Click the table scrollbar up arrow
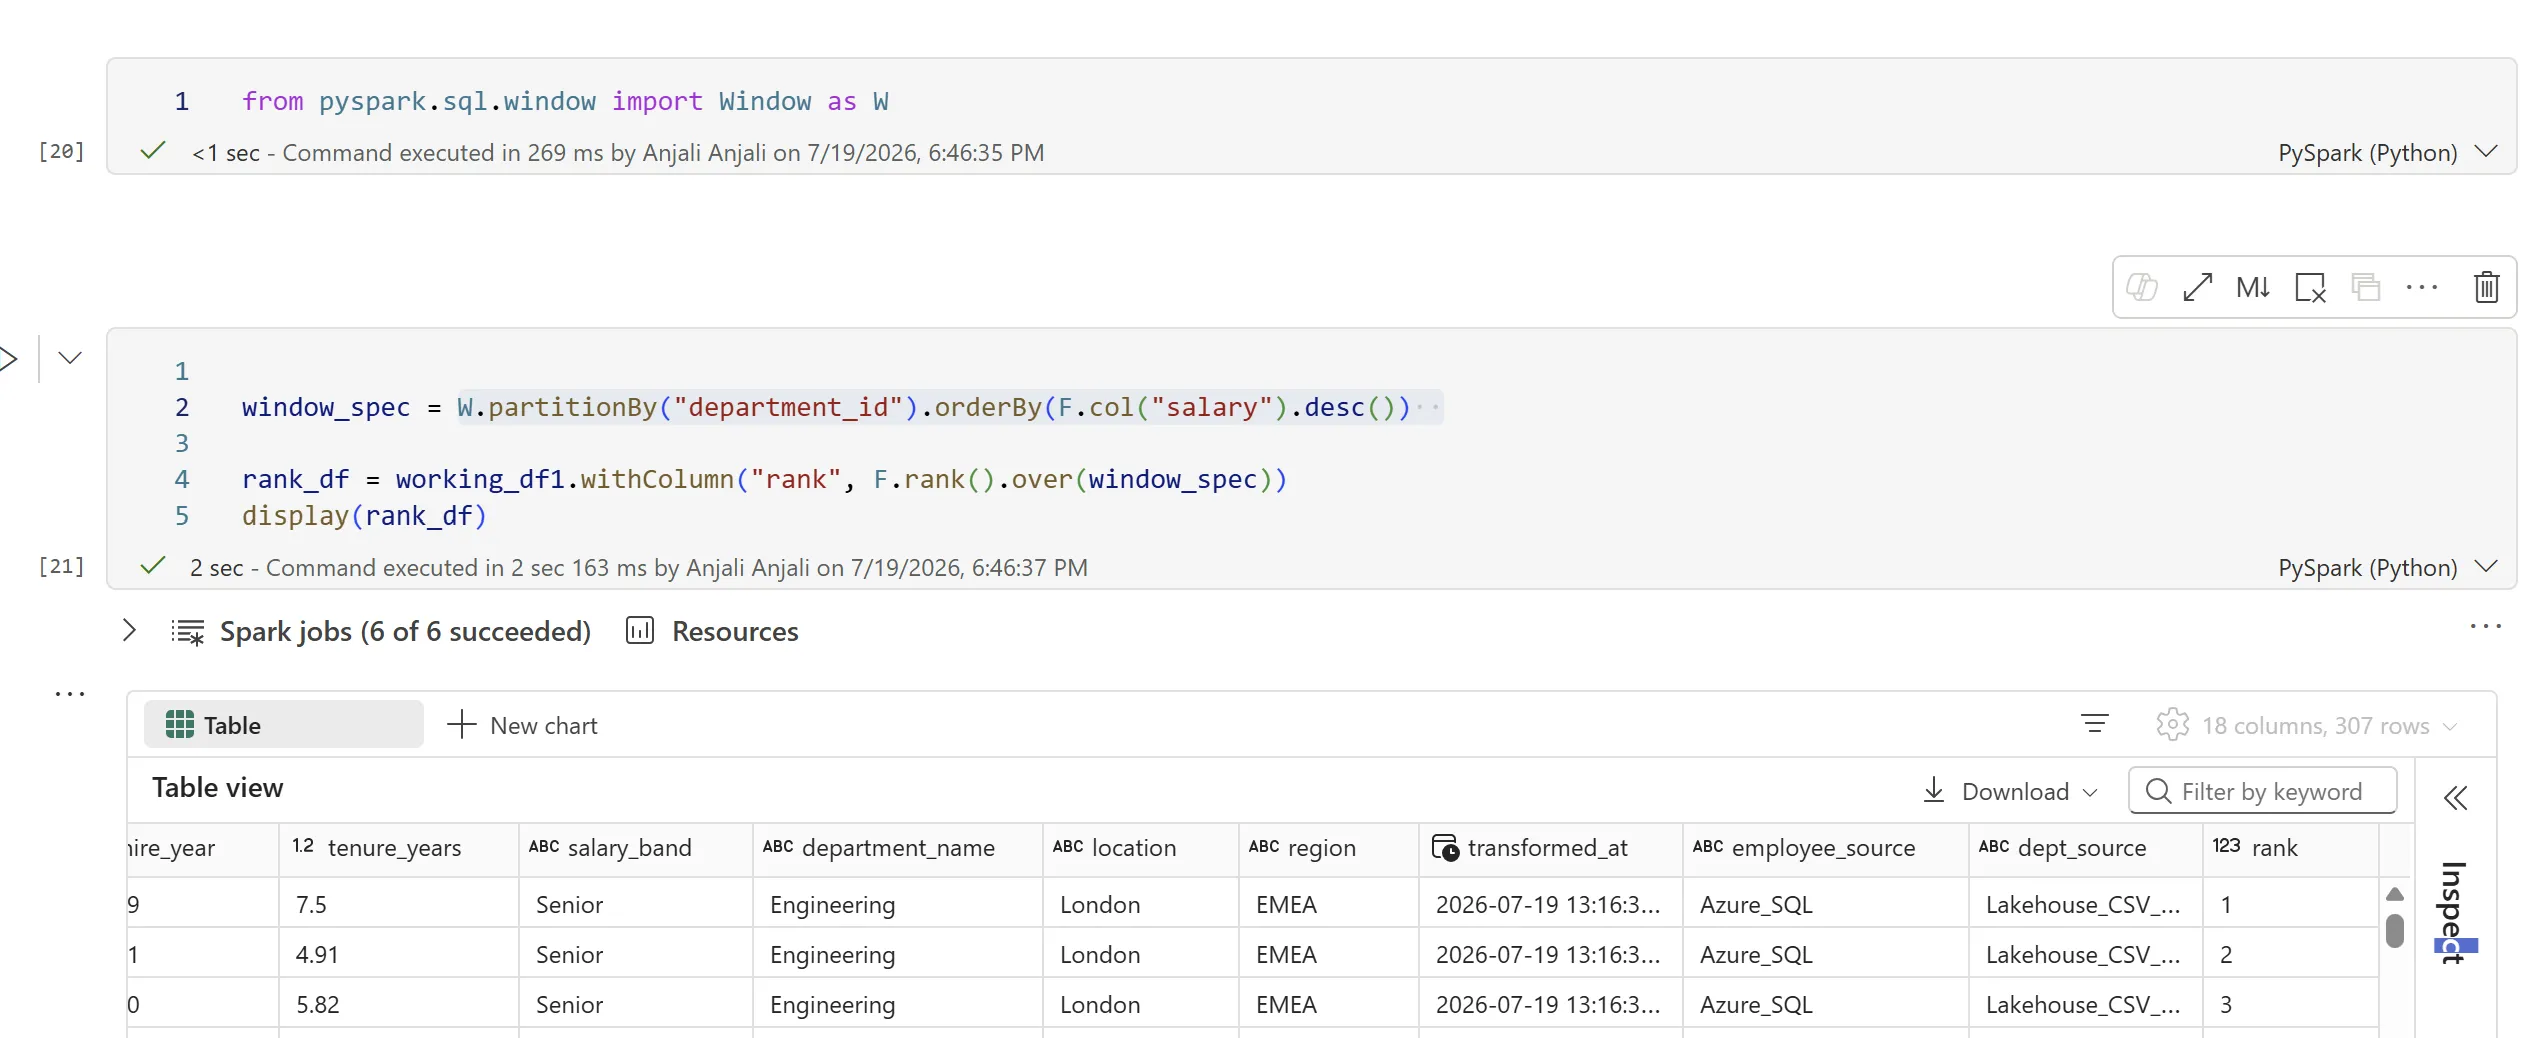The width and height of the screenshot is (2536, 1038). tap(2395, 894)
